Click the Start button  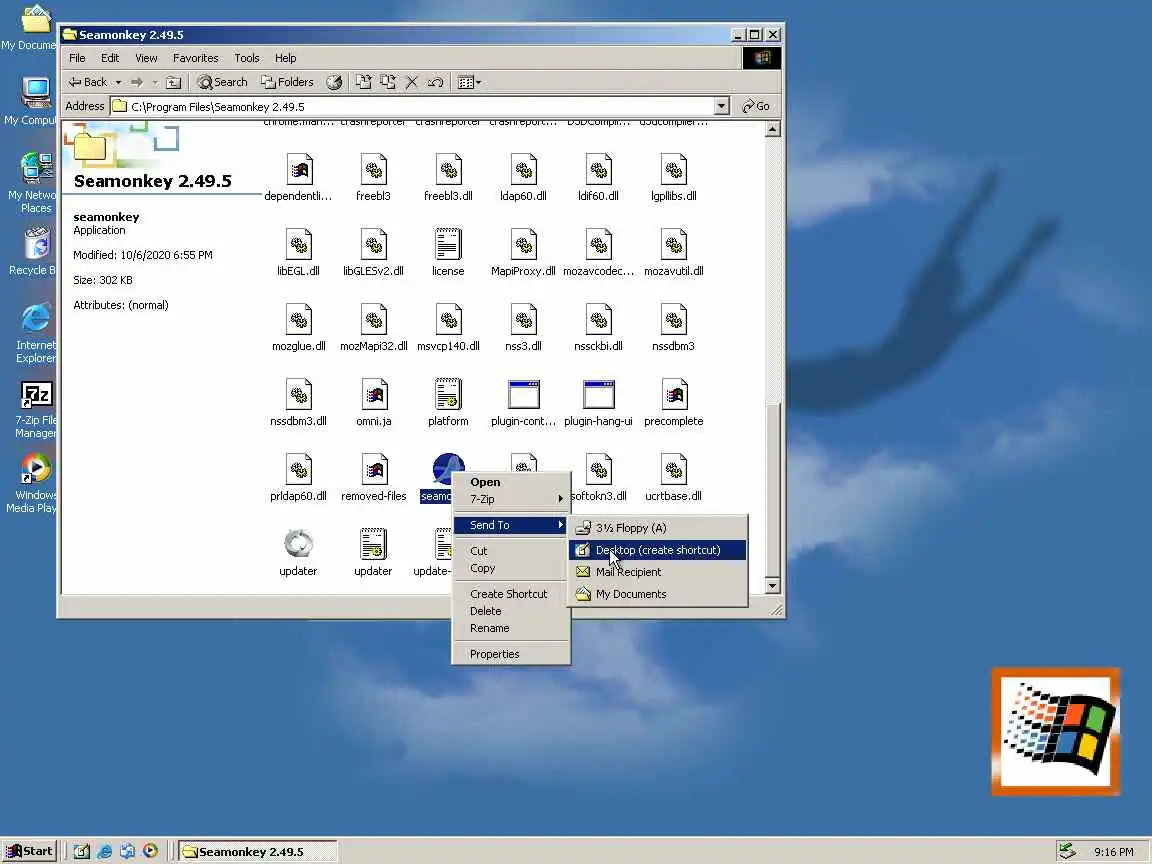(29, 852)
